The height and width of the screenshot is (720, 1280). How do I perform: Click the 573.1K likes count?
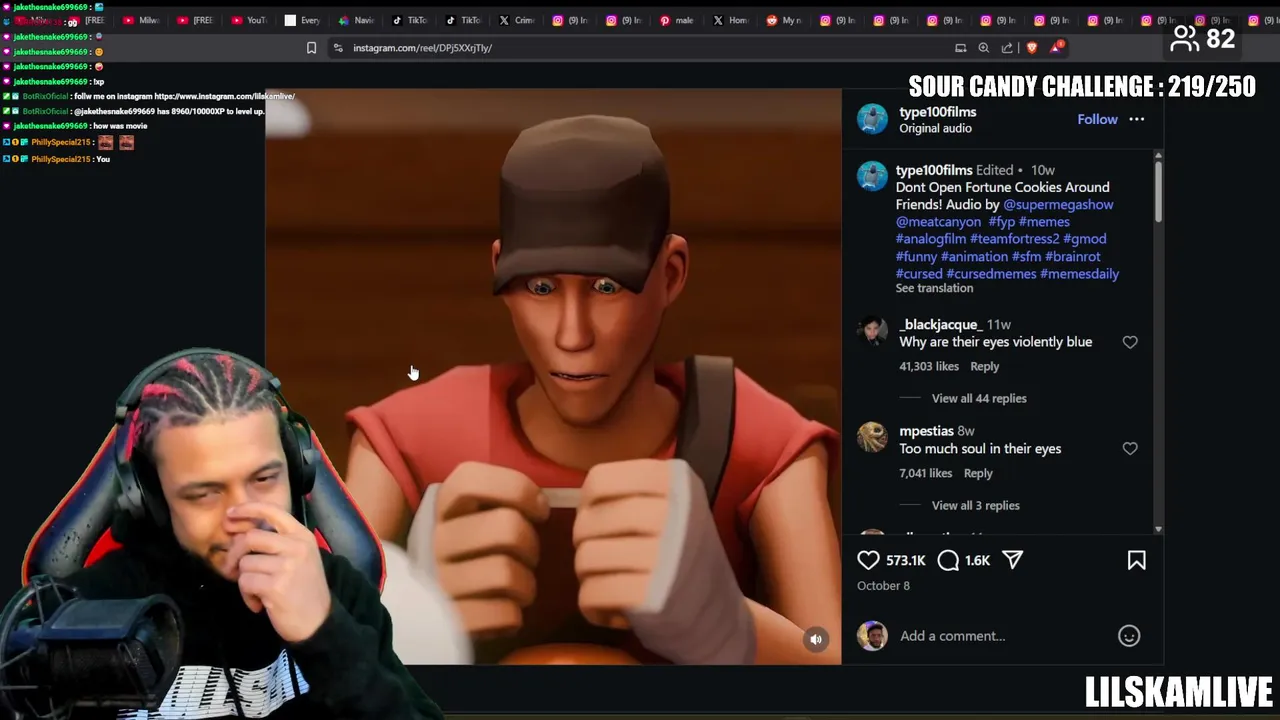click(x=906, y=561)
